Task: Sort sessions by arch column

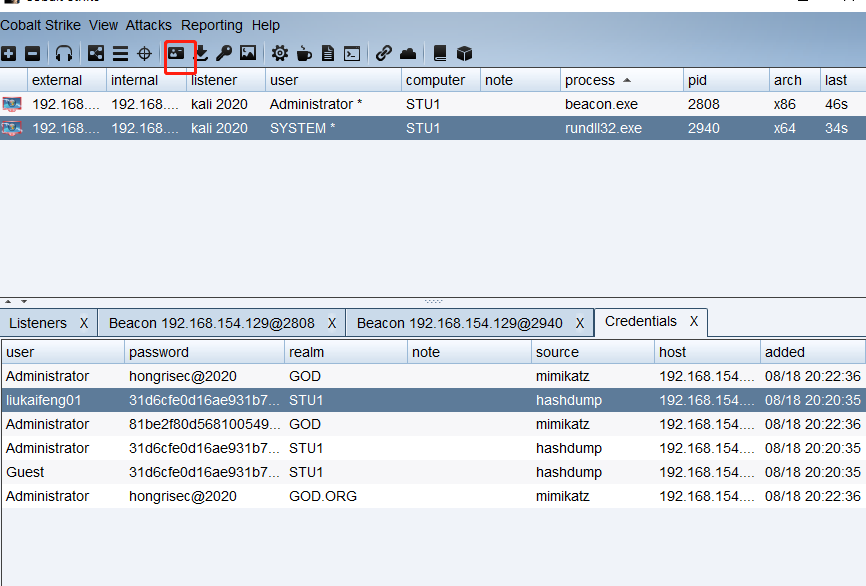Action: coord(794,80)
